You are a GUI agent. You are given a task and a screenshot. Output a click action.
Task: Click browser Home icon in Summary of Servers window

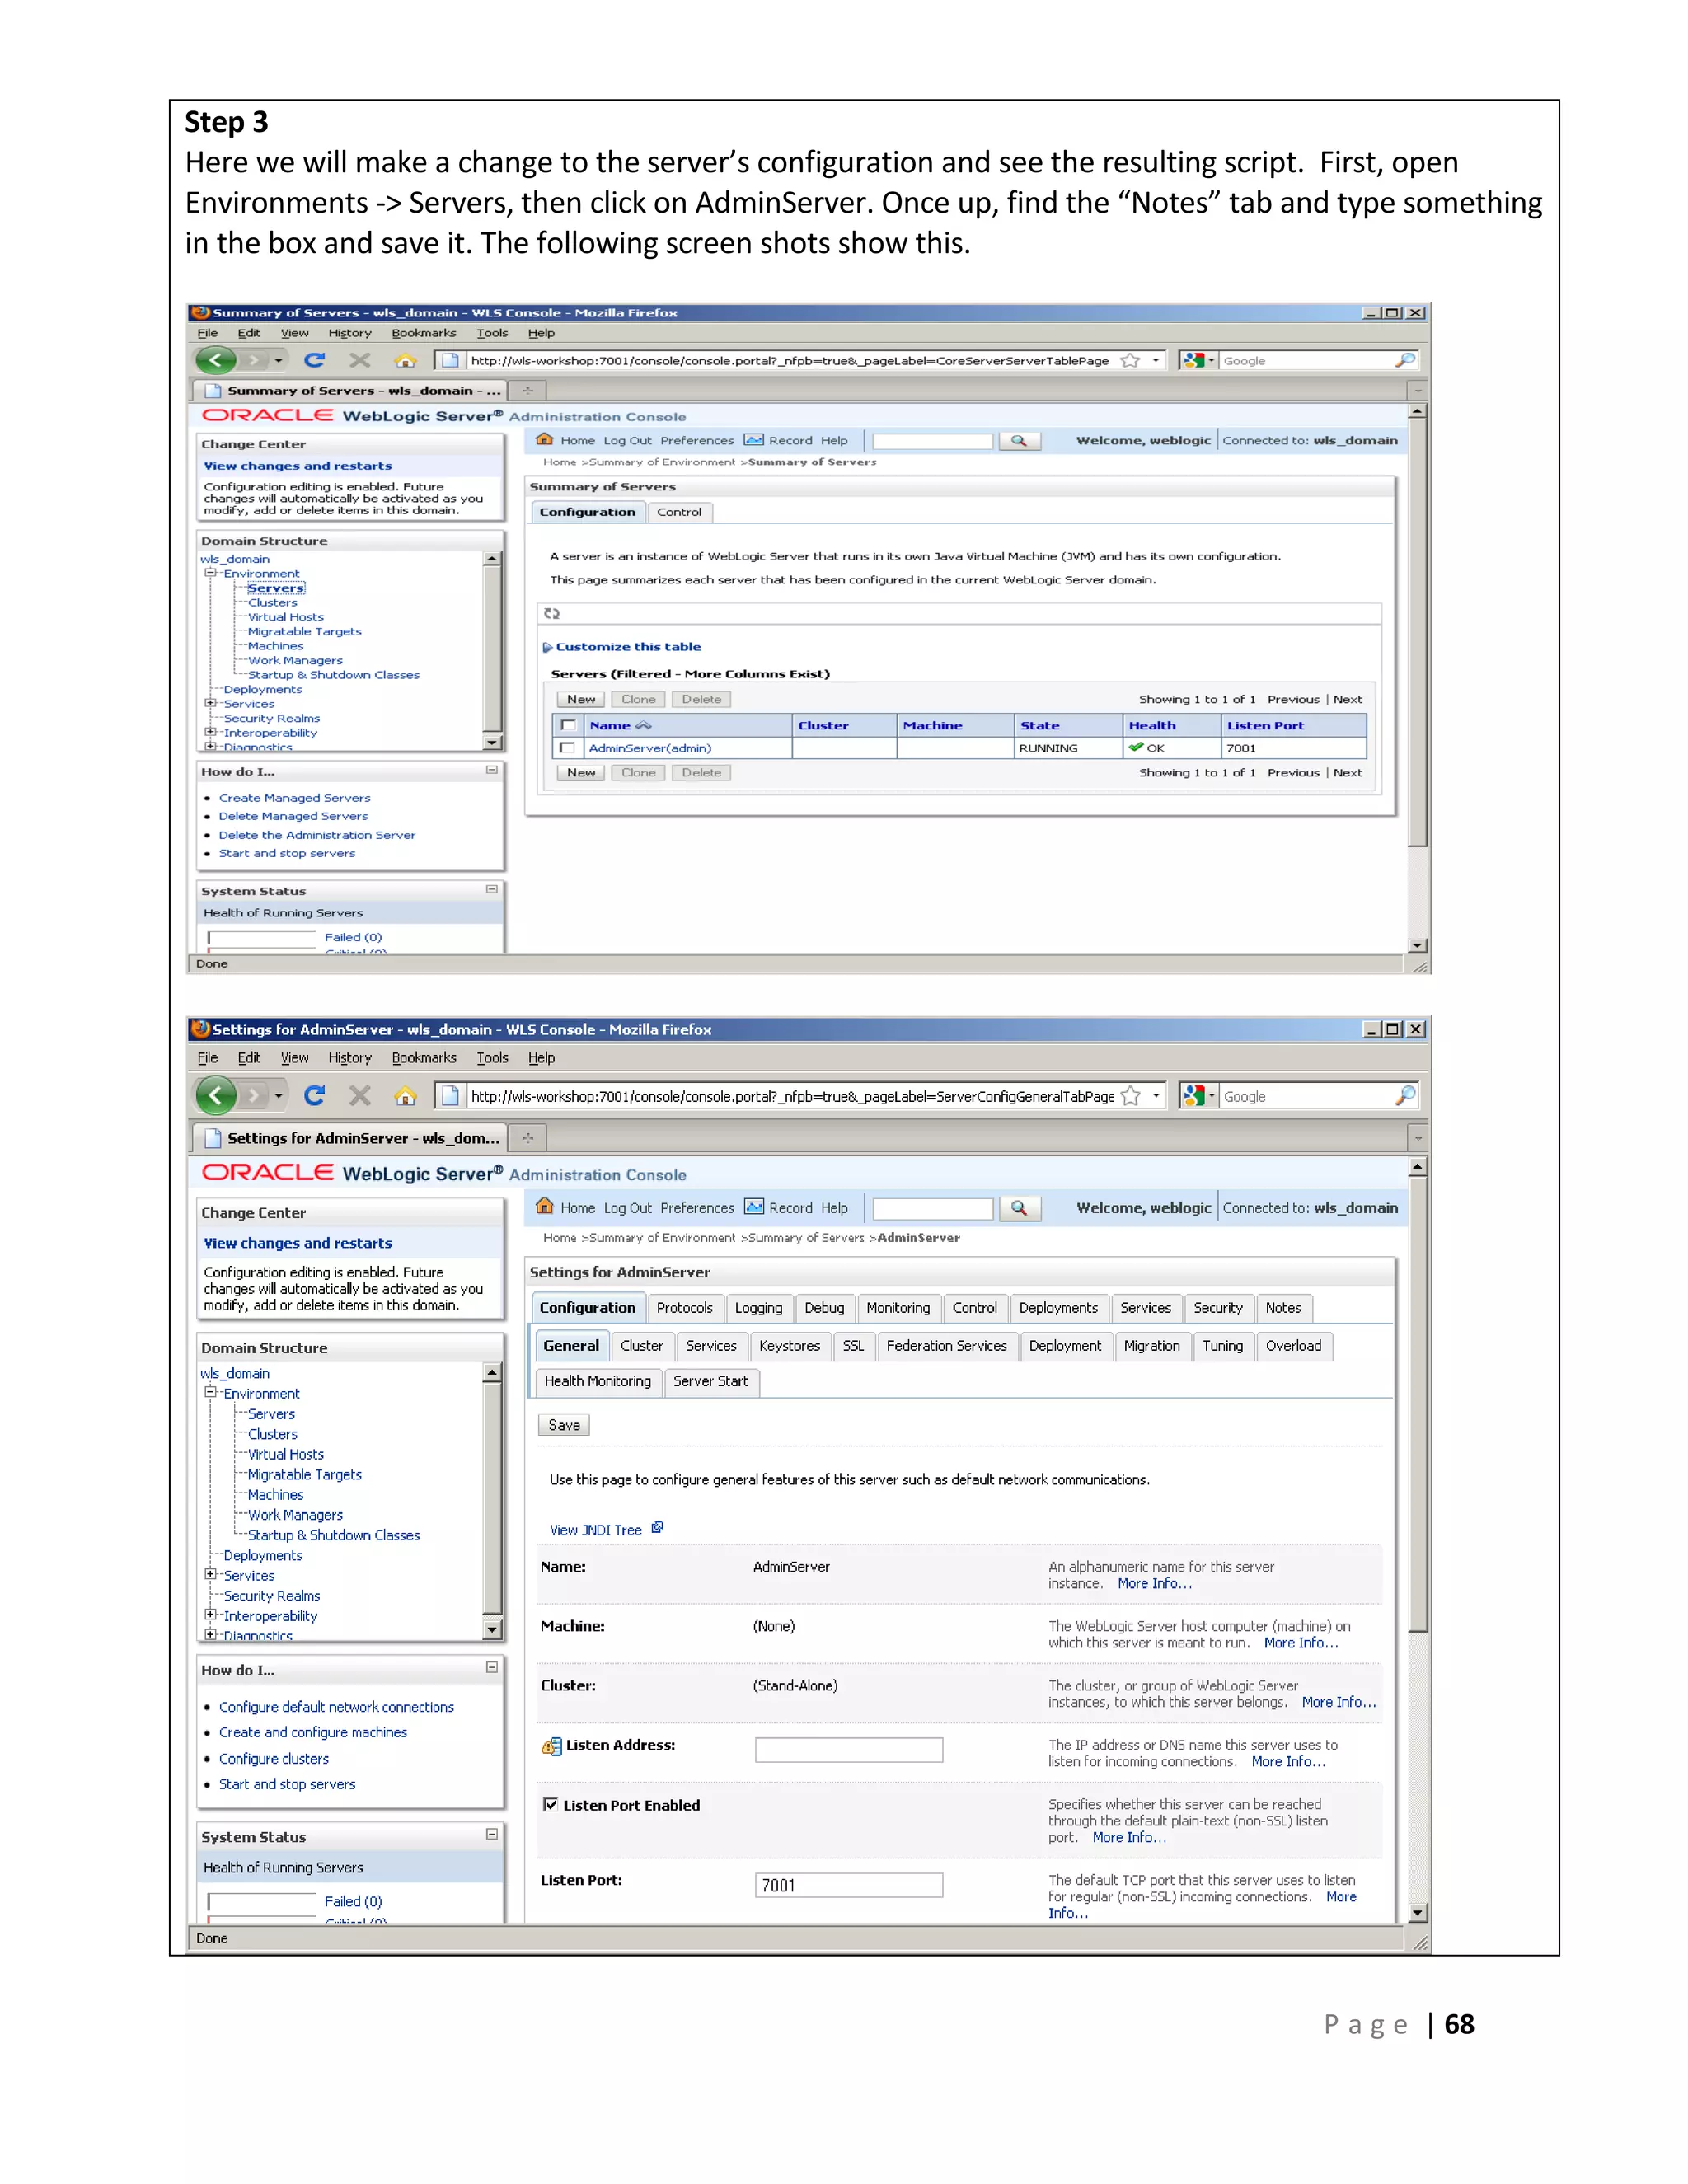[405, 361]
